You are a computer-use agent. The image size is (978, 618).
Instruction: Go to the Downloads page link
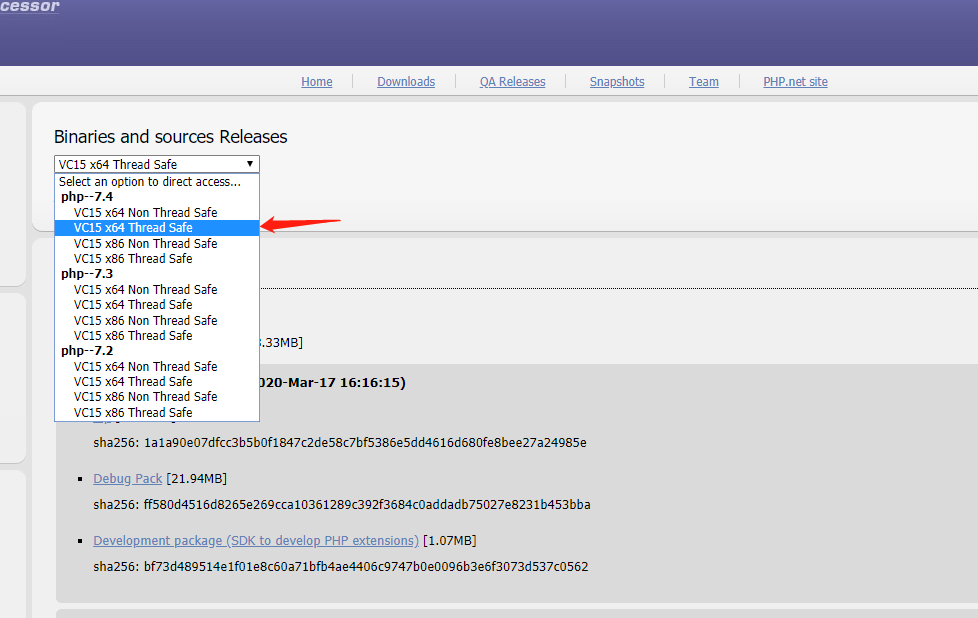pos(406,82)
